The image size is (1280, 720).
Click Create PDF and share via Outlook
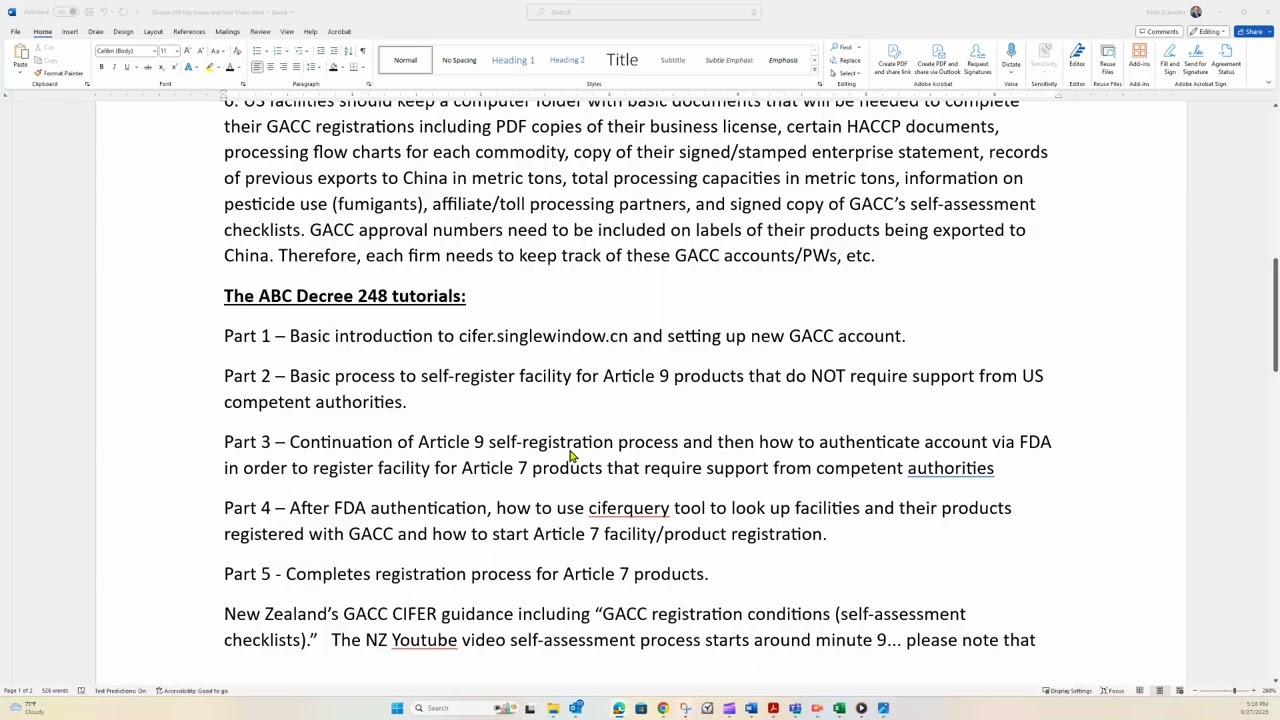[x=937, y=60]
